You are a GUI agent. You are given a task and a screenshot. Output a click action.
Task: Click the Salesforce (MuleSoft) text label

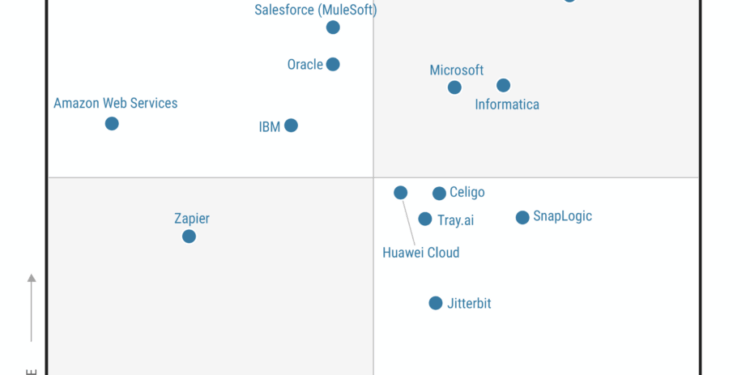316,10
